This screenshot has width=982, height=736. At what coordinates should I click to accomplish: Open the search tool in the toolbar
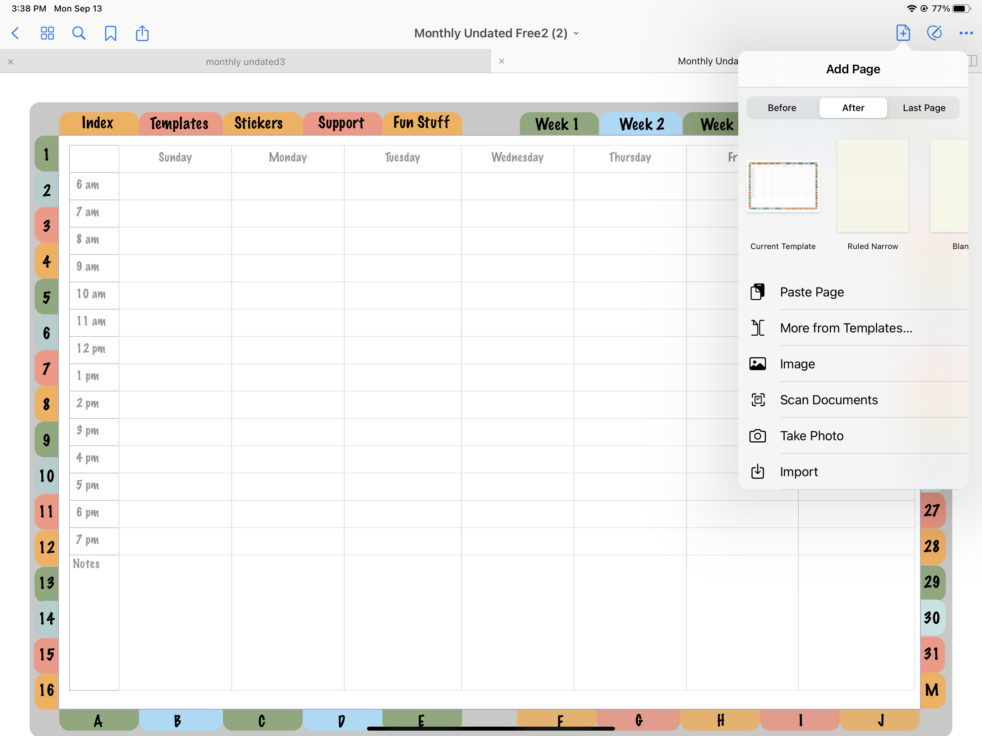coord(79,33)
